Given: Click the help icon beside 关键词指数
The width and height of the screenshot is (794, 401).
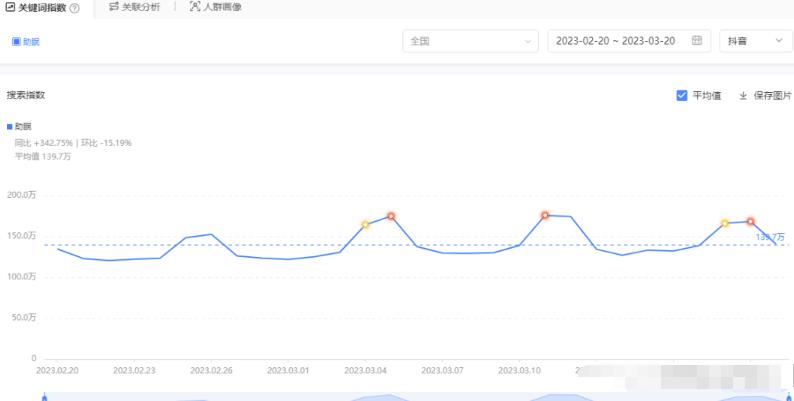Looking at the screenshot, I should [75, 8].
